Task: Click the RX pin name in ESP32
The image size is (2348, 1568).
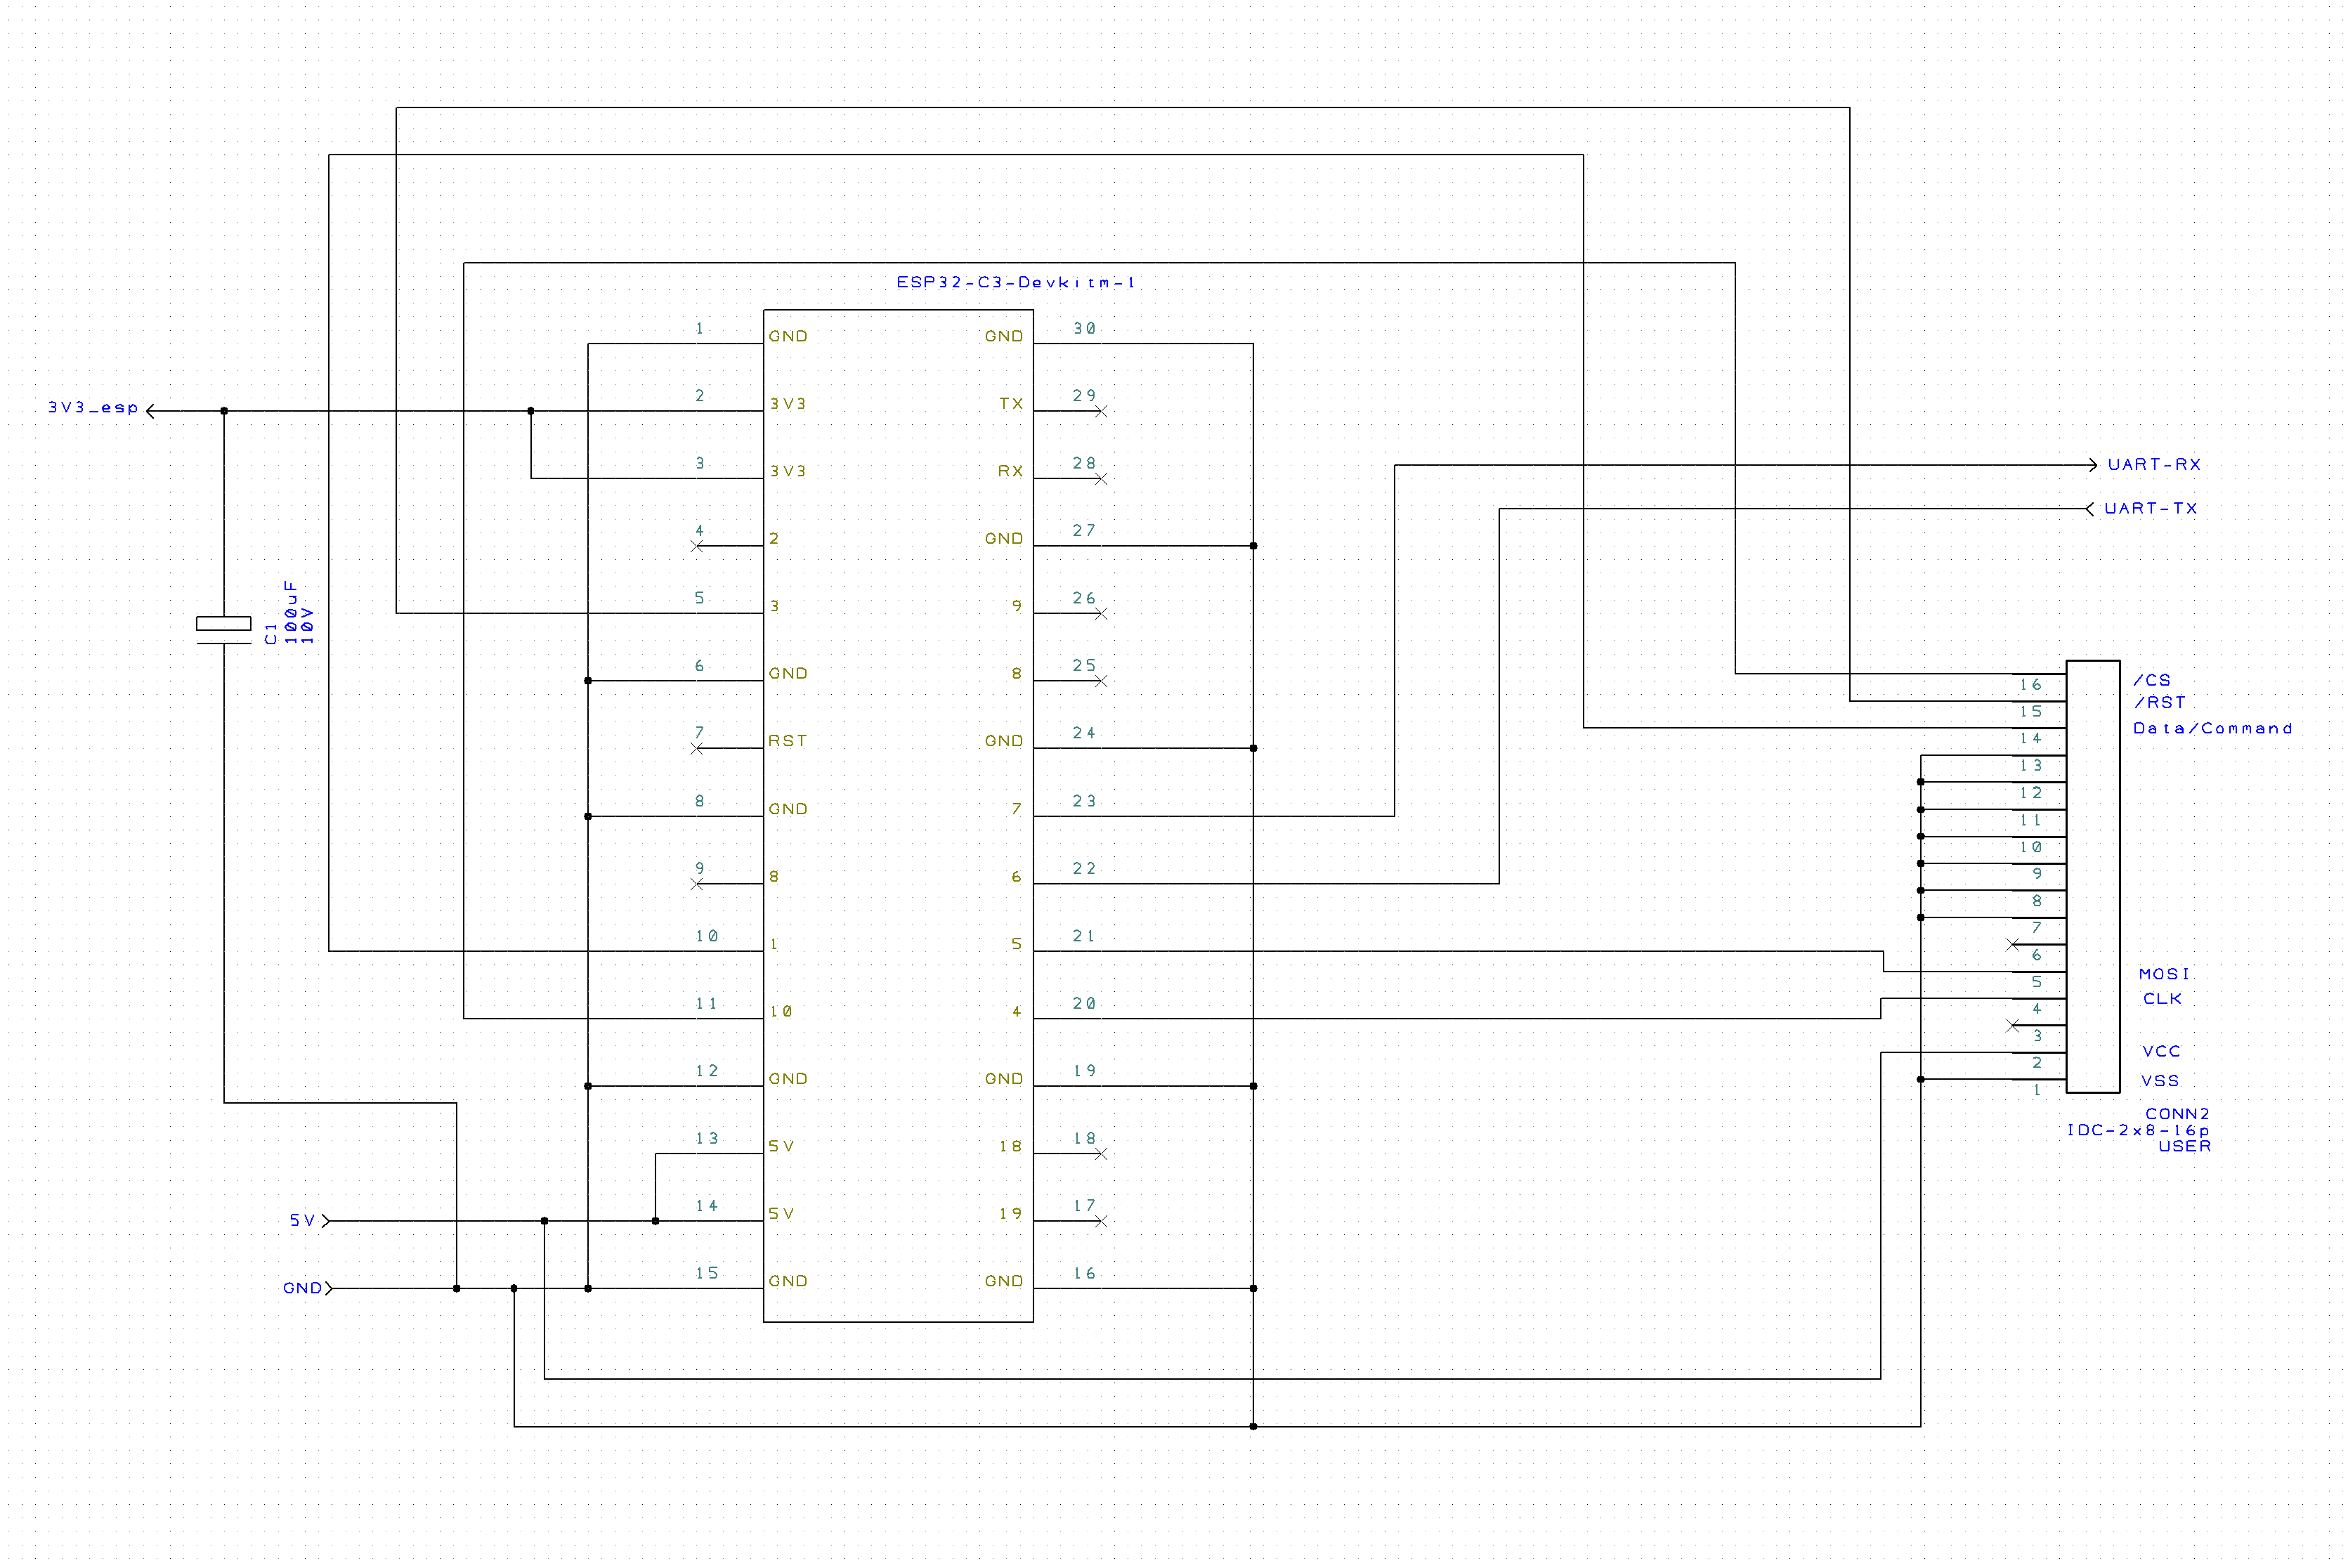Action: pyautogui.click(x=1010, y=471)
